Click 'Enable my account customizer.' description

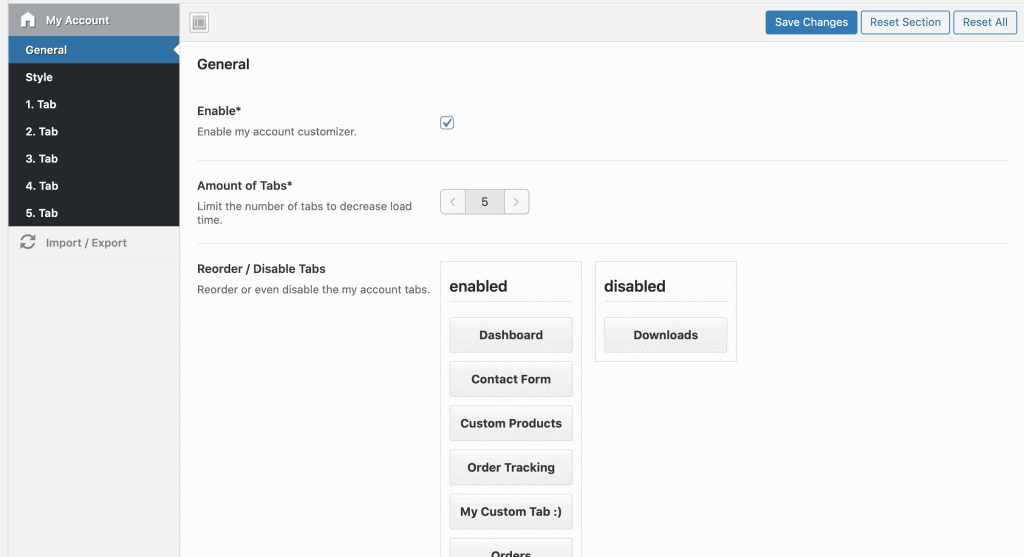point(277,131)
